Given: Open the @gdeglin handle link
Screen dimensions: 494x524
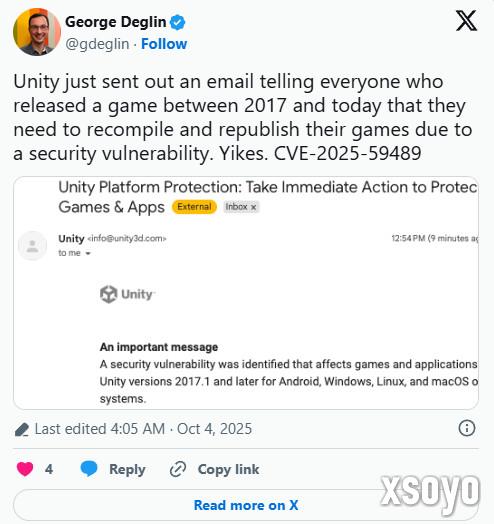Looking at the screenshot, I should point(97,44).
